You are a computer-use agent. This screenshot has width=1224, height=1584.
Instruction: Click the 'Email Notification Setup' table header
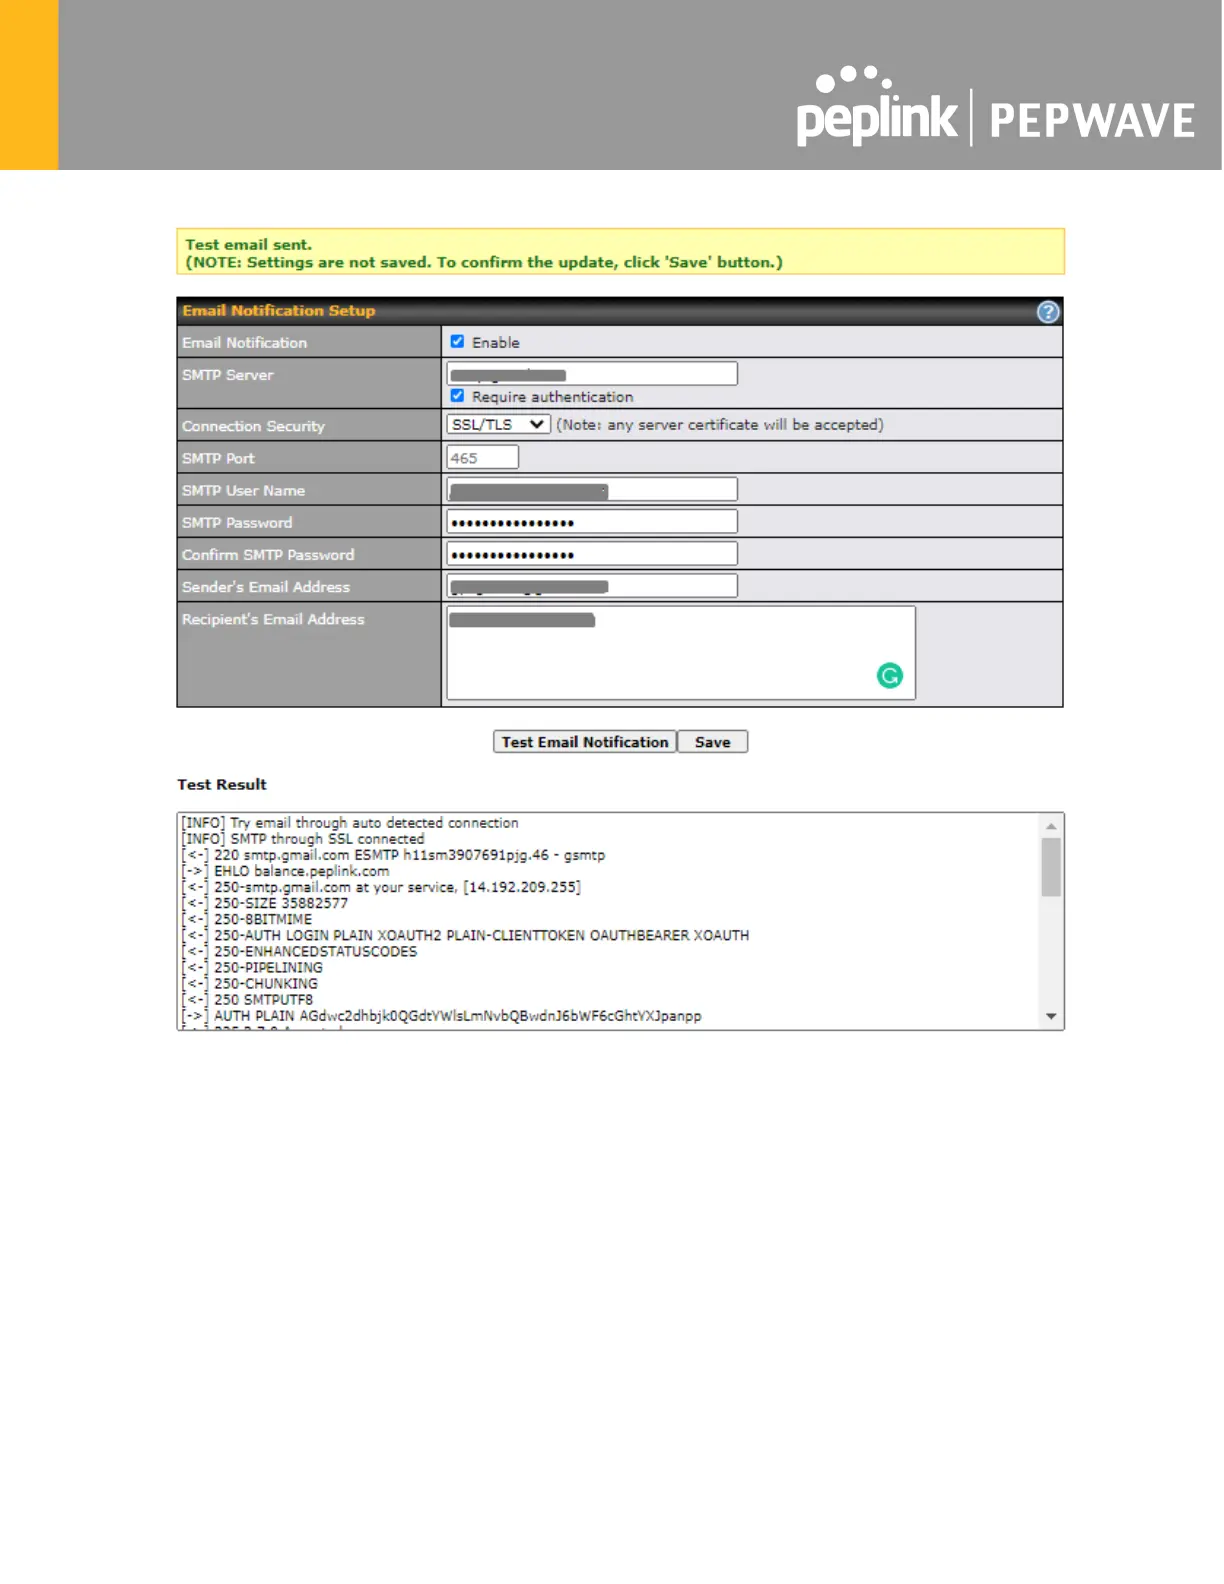(x=620, y=311)
